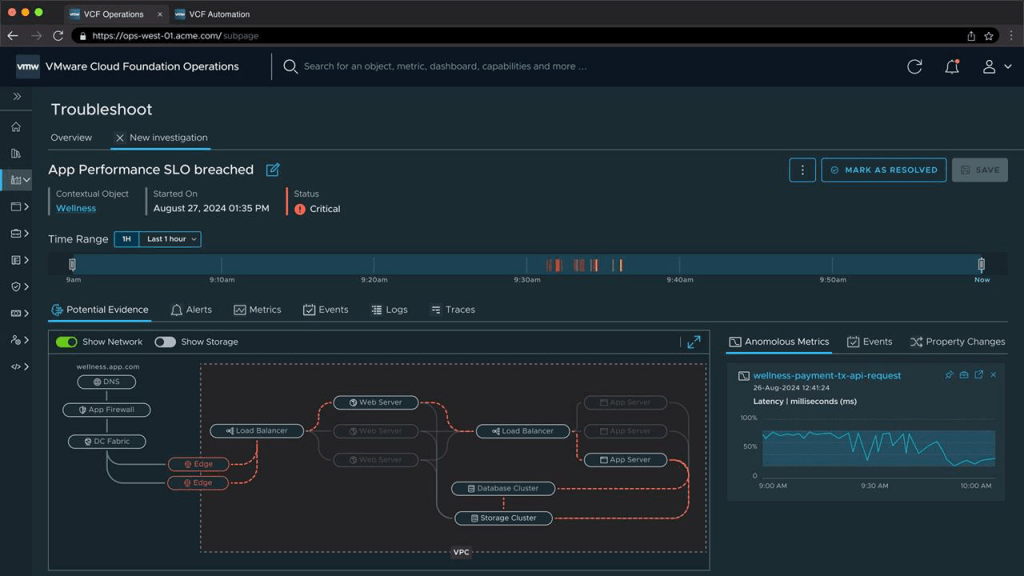Click the refresh icon in header
Viewport: 1024px width, 576px height.
[914, 66]
